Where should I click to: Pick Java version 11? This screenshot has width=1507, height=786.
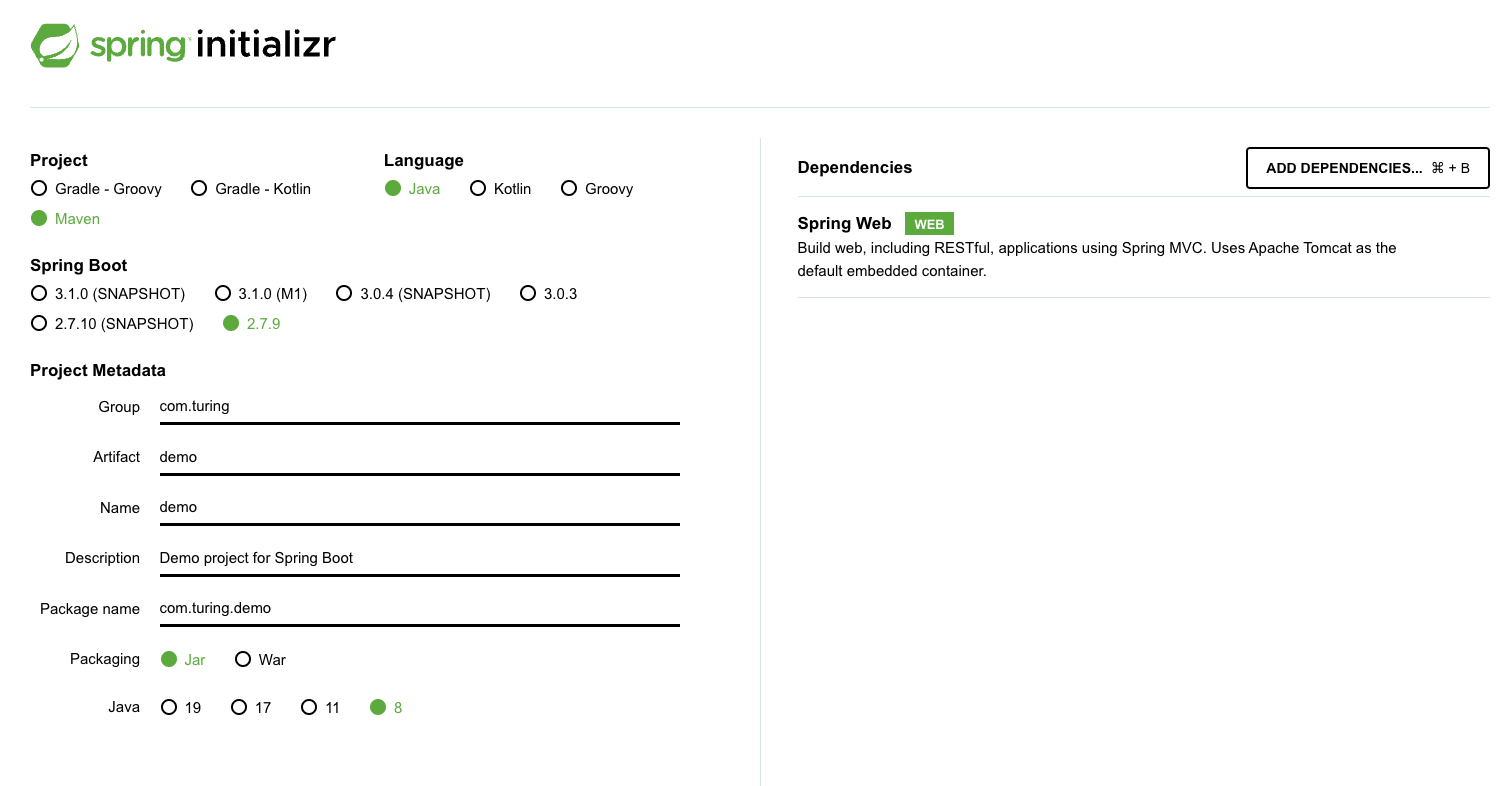point(321,707)
